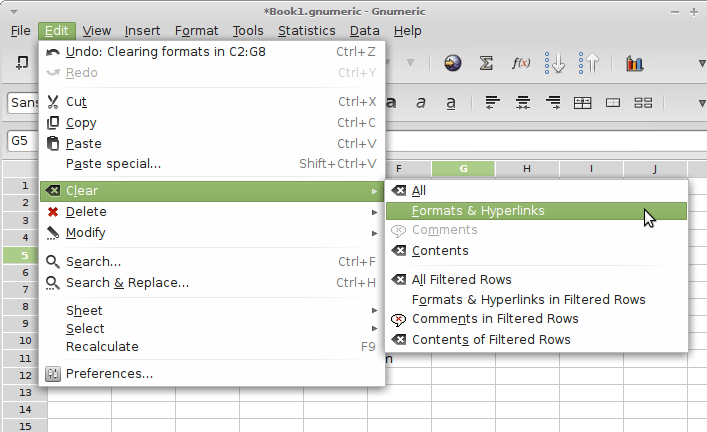Open the Statistics menu

pos(306,31)
